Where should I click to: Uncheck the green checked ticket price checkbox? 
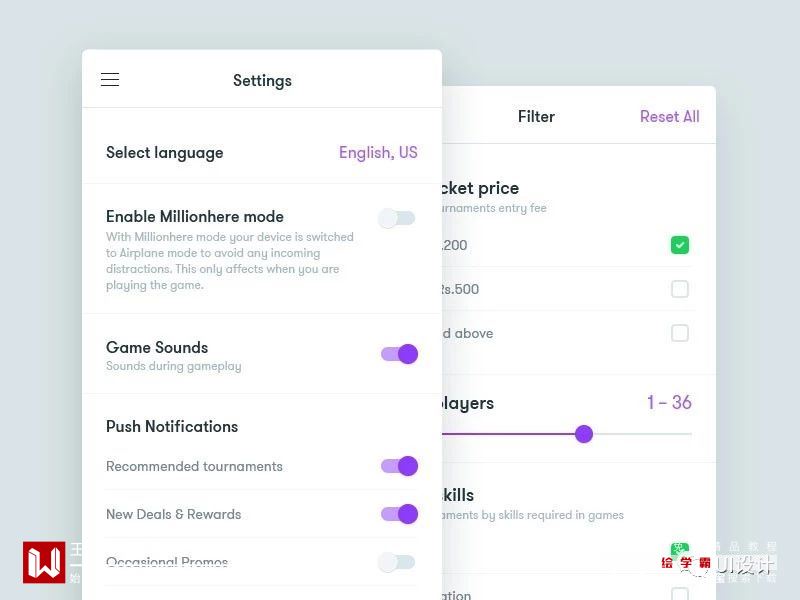(x=680, y=245)
